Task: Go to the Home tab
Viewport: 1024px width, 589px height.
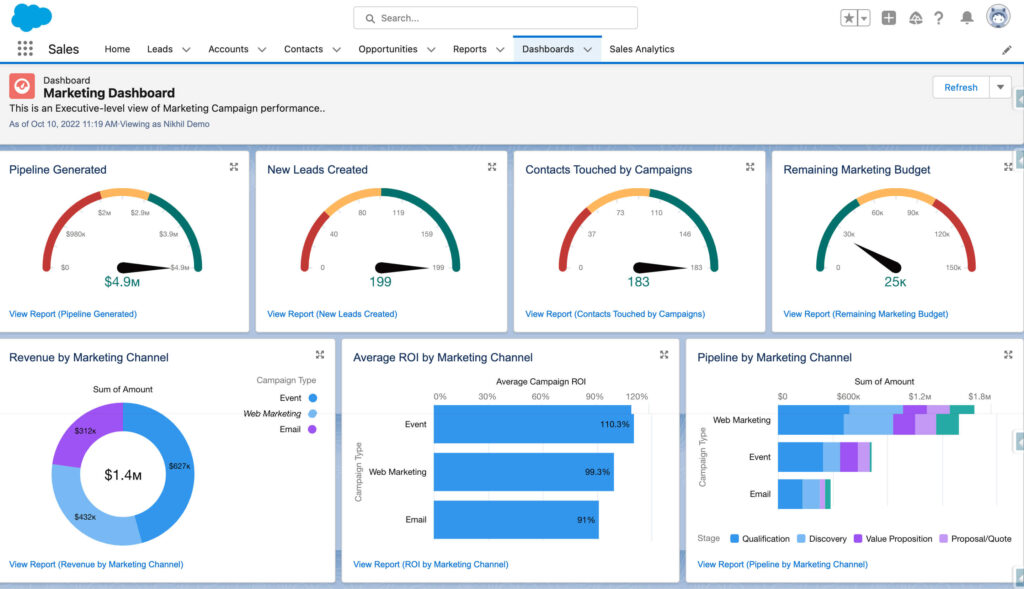Action: tap(117, 49)
